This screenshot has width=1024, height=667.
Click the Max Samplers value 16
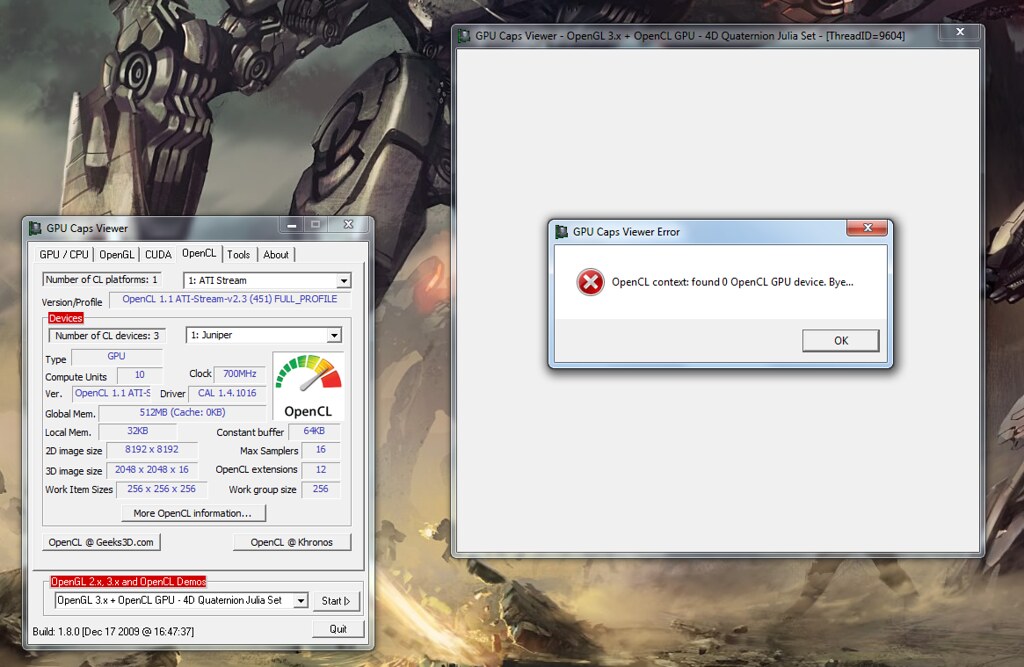coord(321,450)
